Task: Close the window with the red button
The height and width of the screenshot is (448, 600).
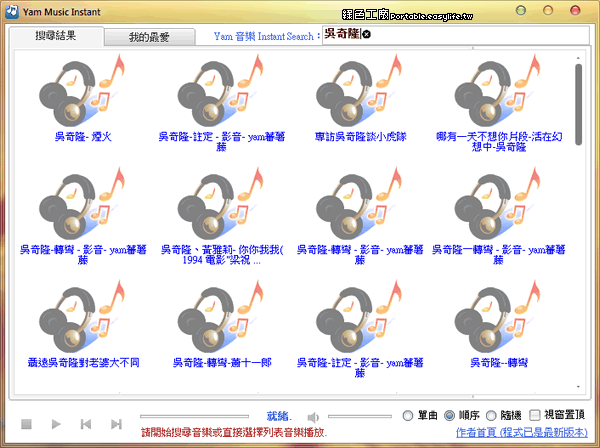Action: [x=575, y=10]
